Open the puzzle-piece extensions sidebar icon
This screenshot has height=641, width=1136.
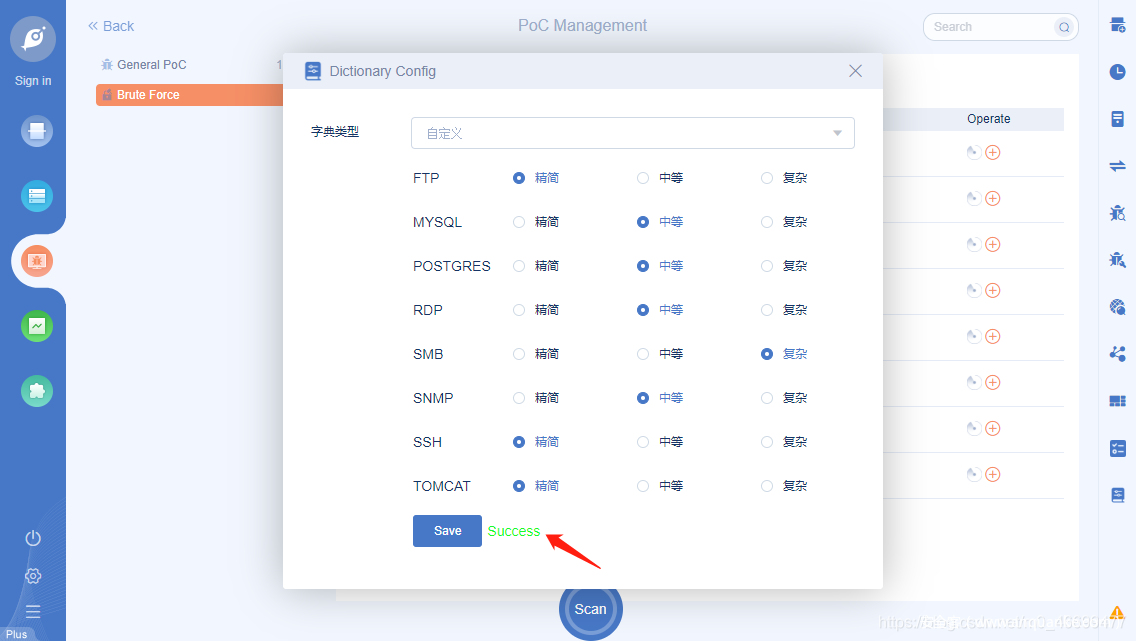click(x=37, y=391)
